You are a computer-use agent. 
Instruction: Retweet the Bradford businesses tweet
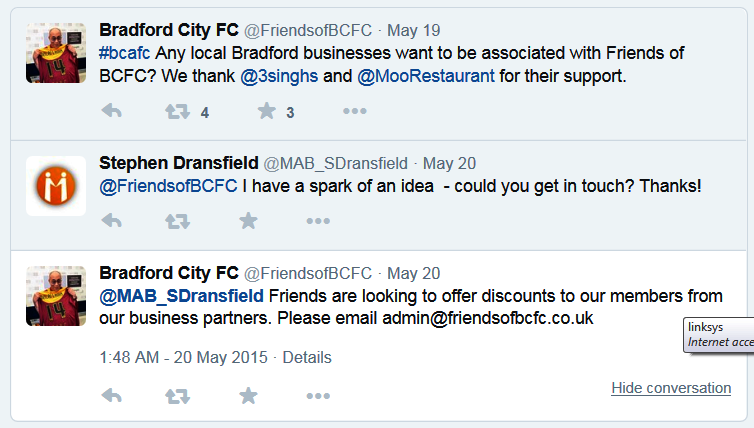point(177,112)
